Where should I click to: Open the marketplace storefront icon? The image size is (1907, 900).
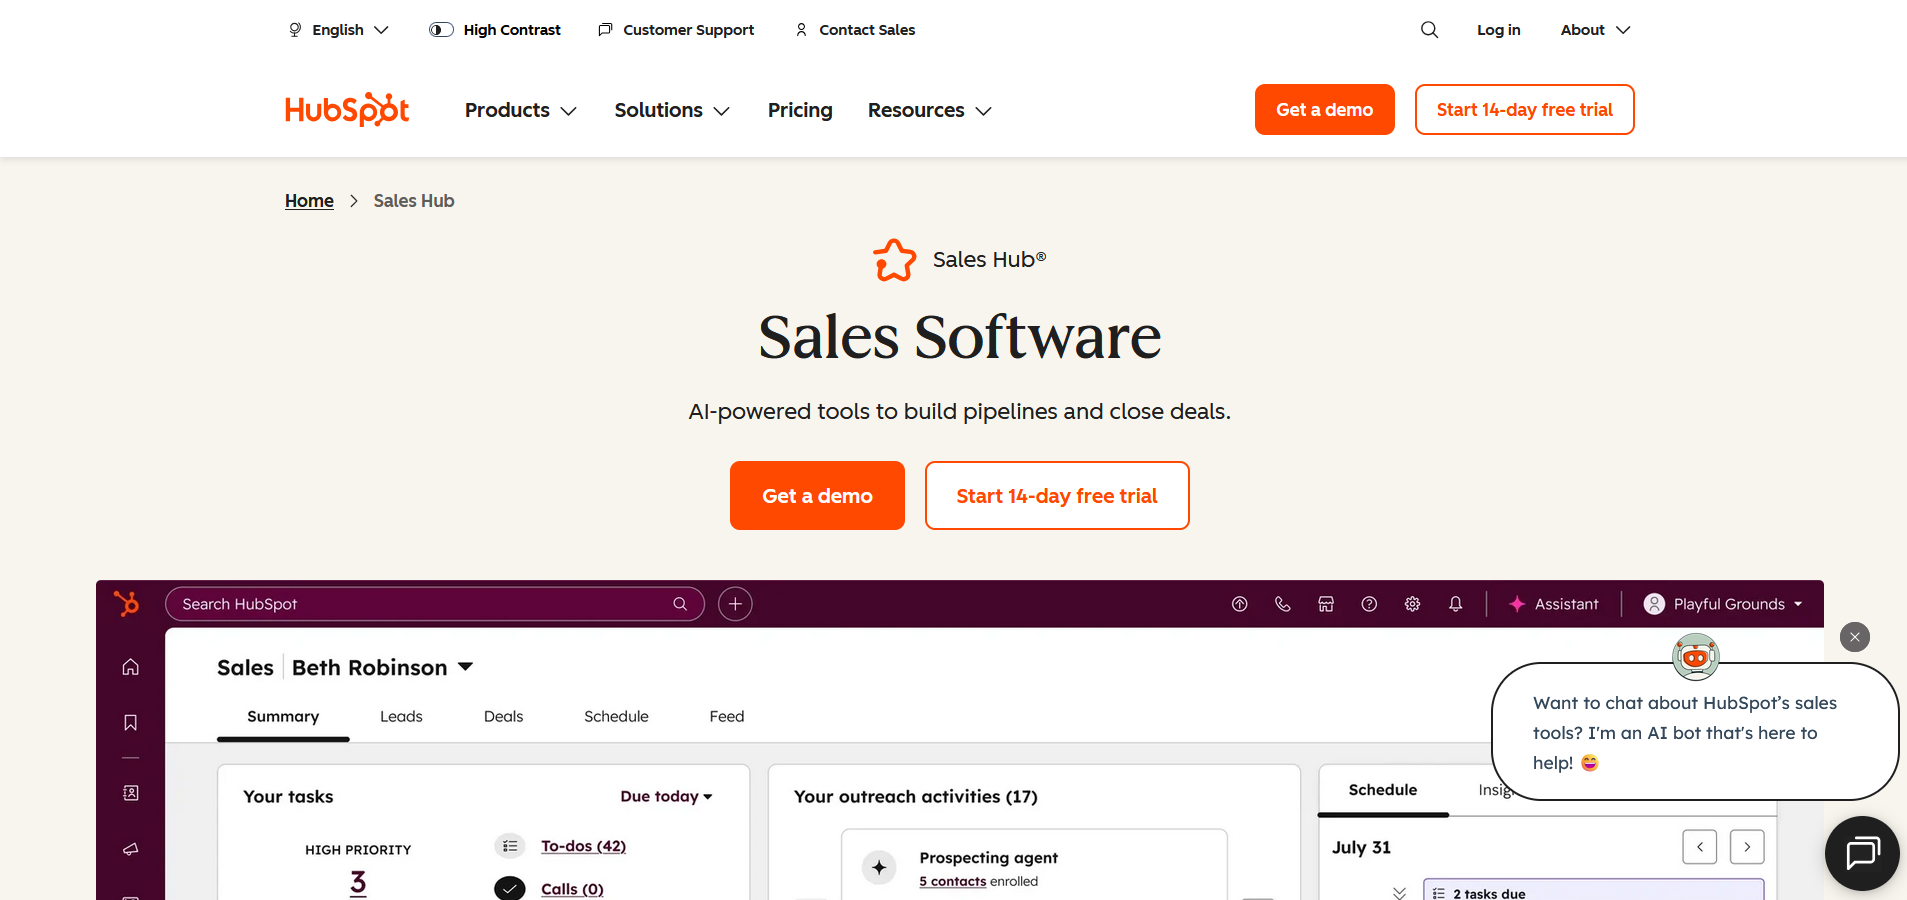[1326, 604]
